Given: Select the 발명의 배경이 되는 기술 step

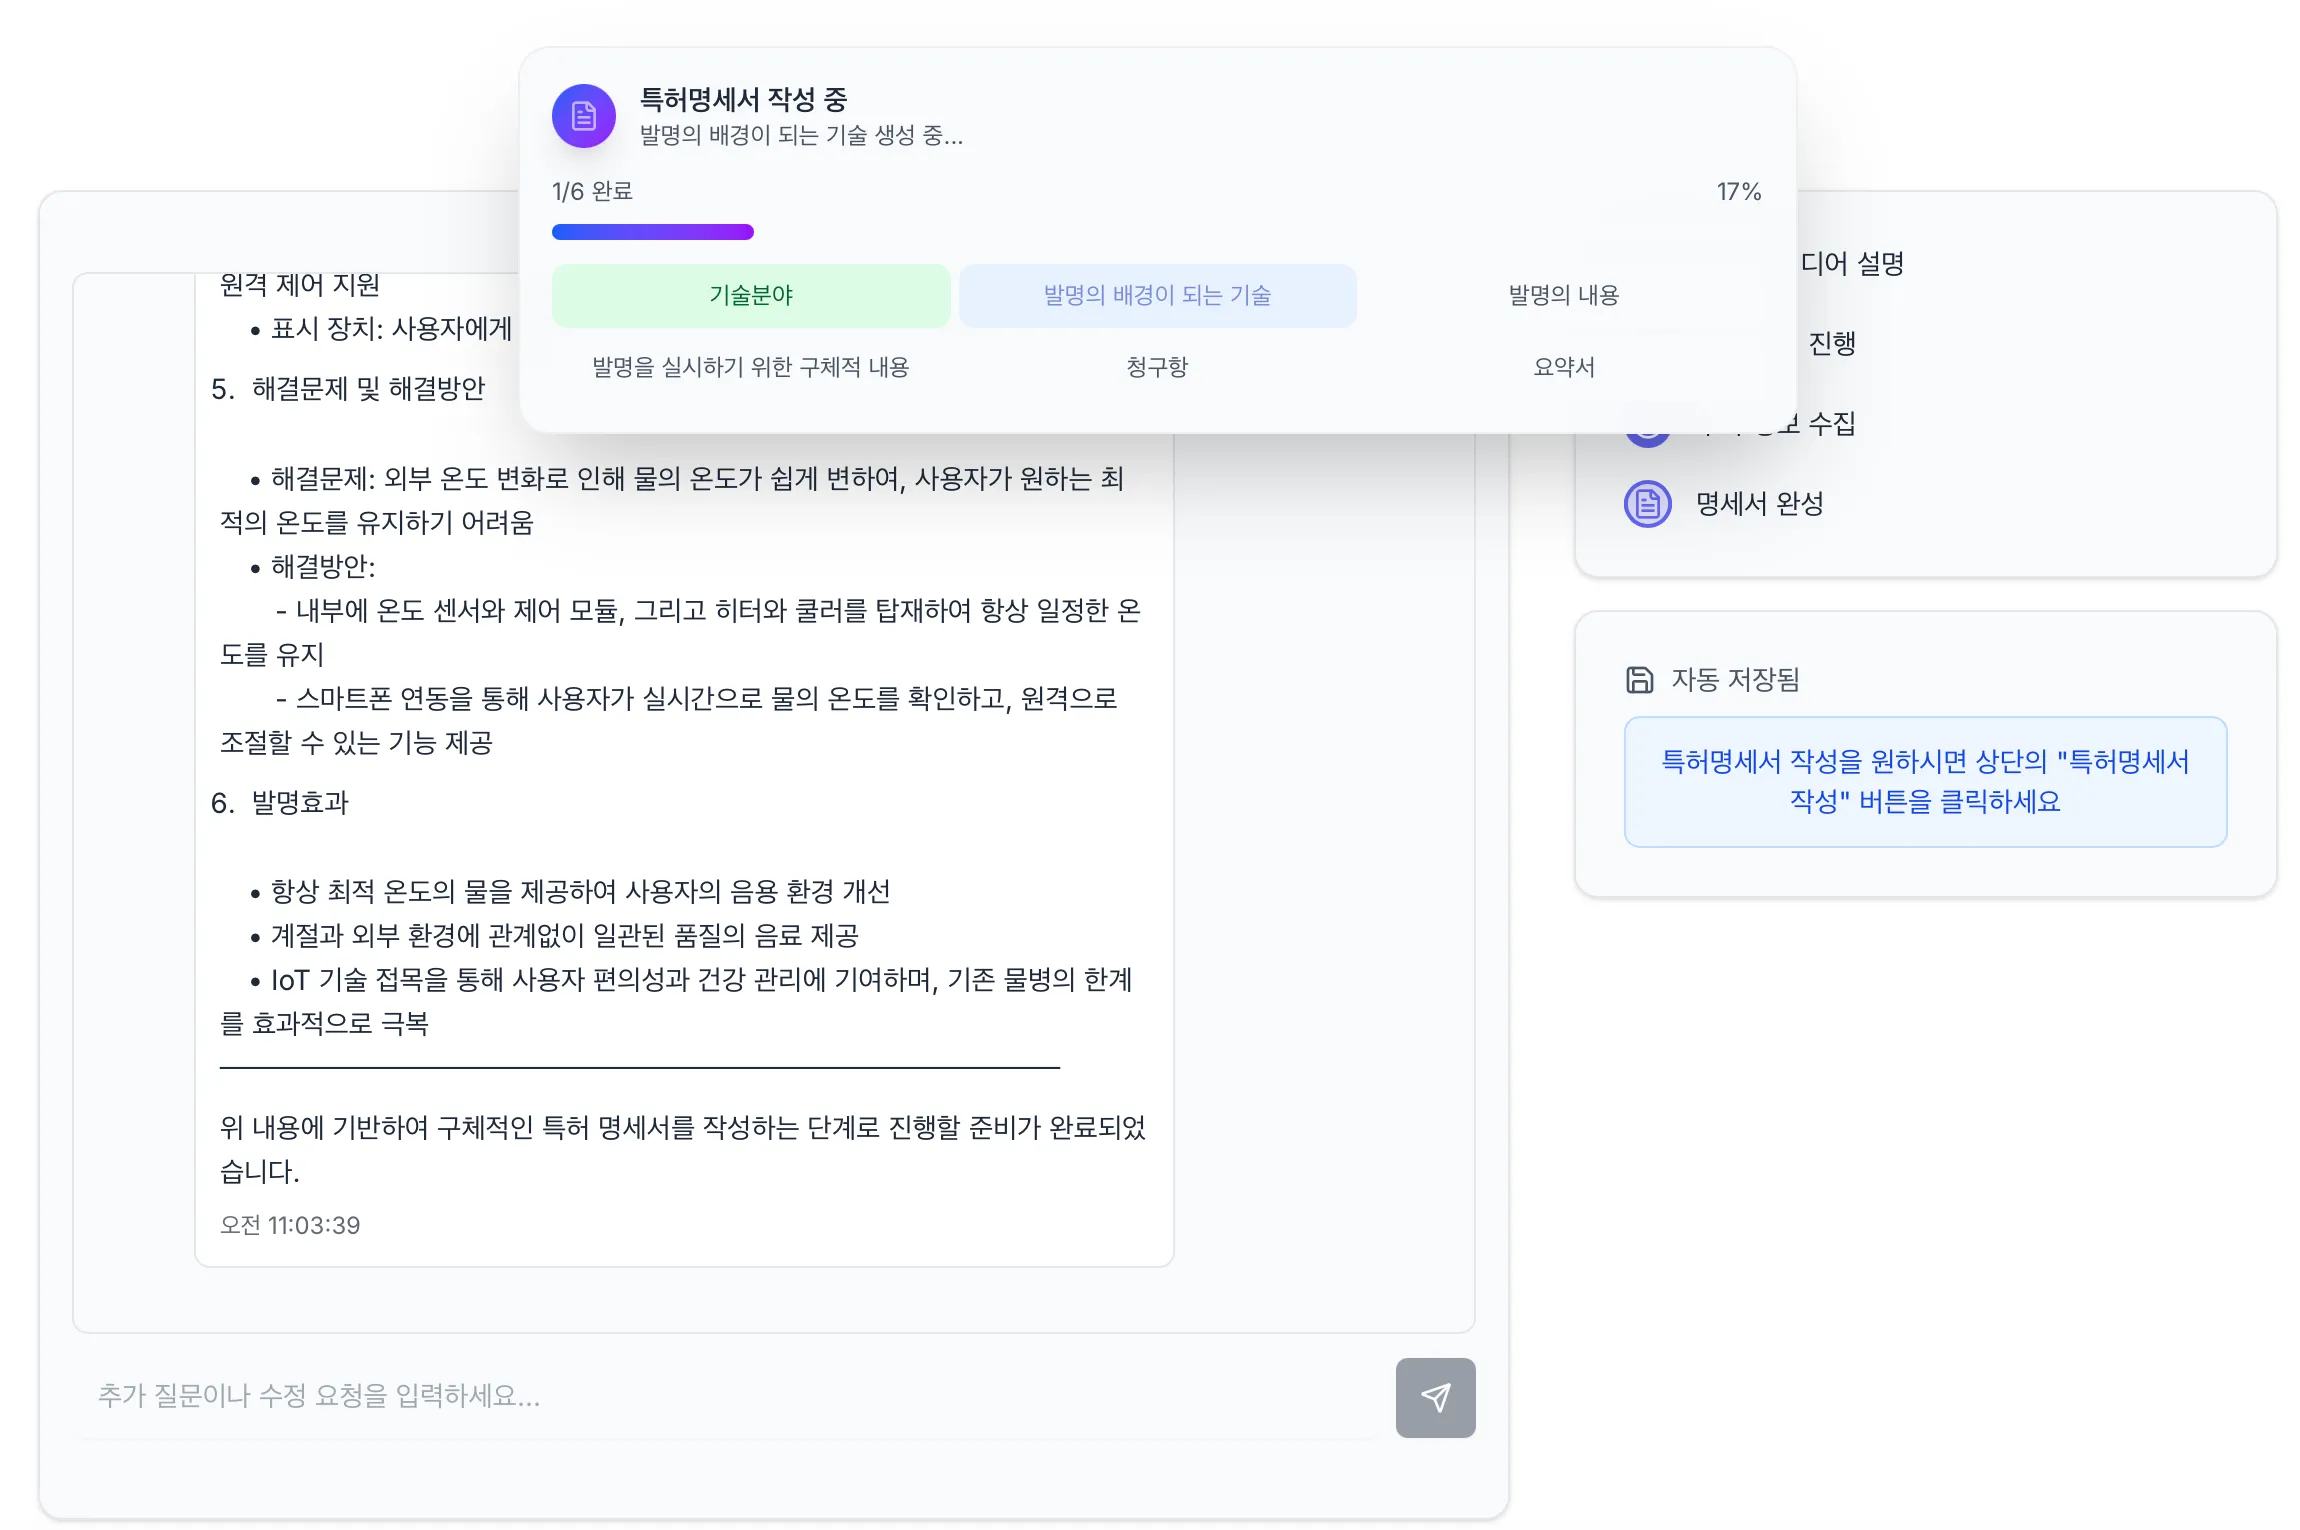Looking at the screenshot, I should click(x=1157, y=295).
